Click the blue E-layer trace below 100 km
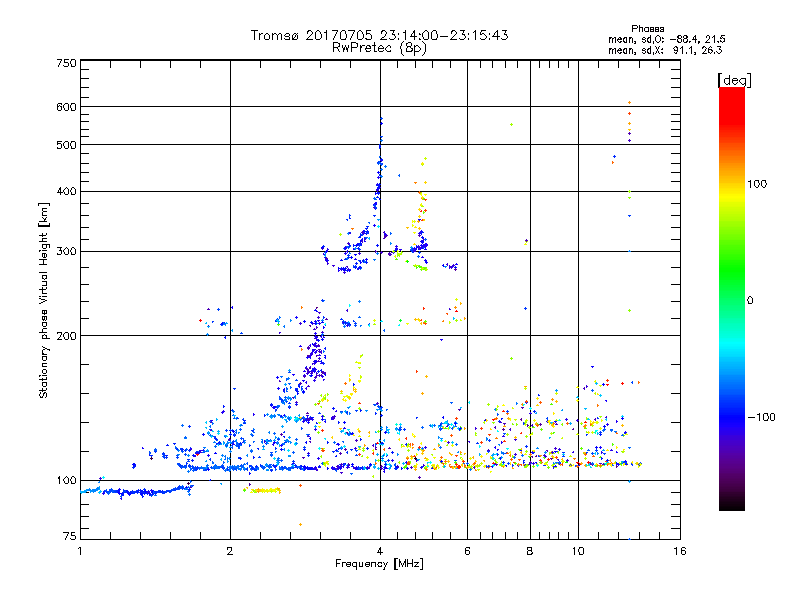Viewport: 800px width, 600px height. (x=138, y=492)
